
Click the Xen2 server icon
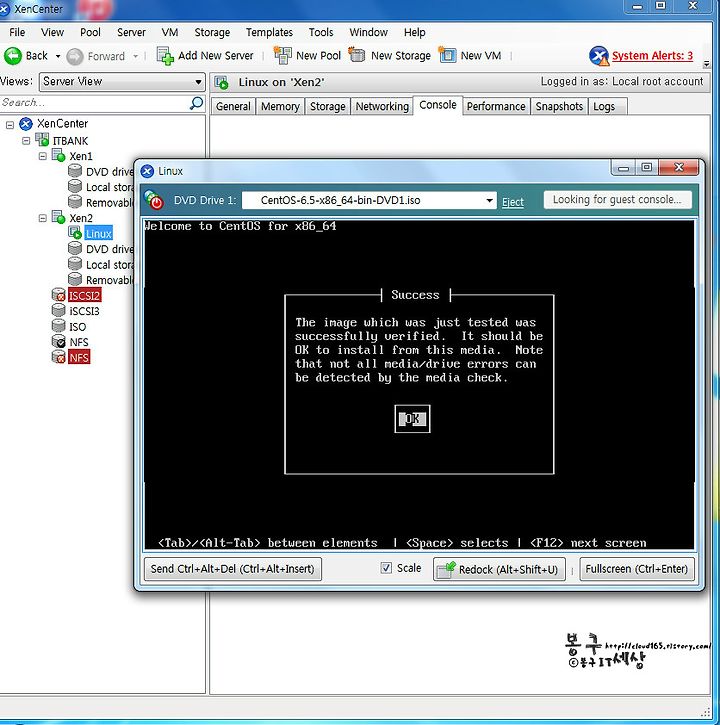click(x=58, y=217)
